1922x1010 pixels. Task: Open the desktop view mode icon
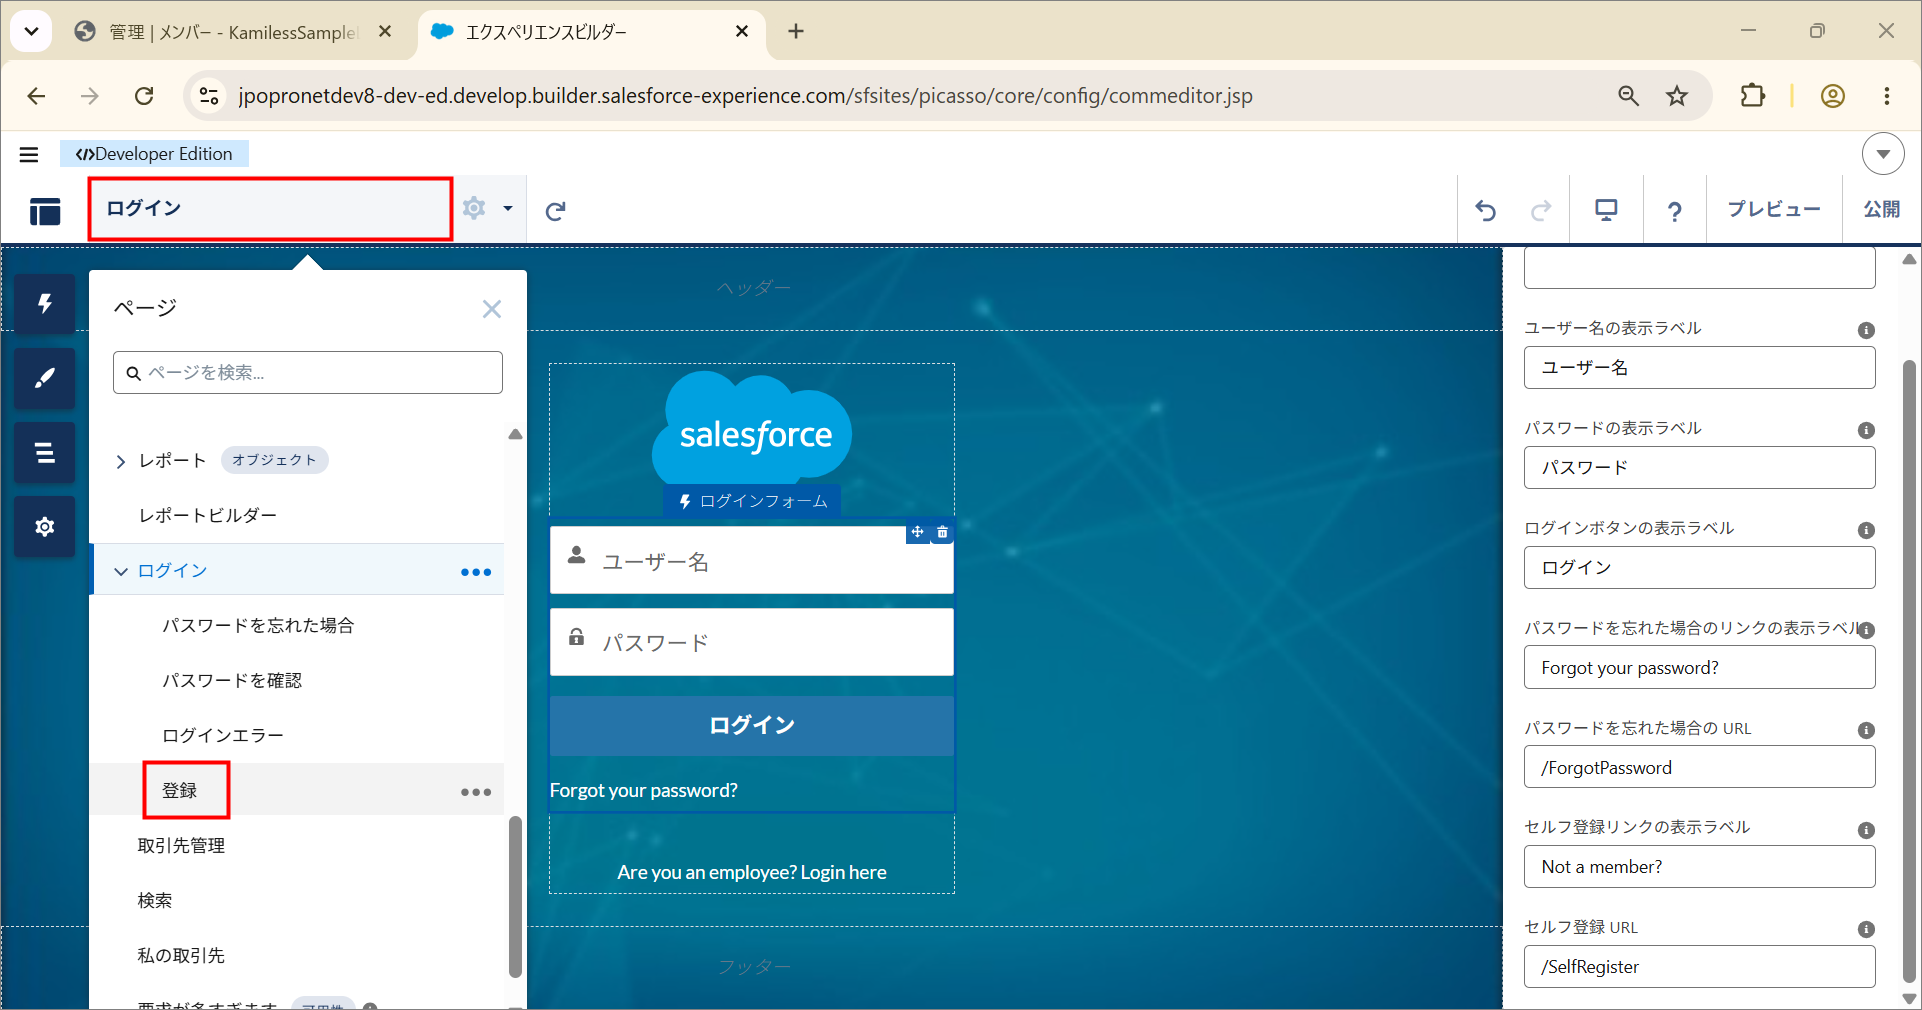click(x=1606, y=210)
